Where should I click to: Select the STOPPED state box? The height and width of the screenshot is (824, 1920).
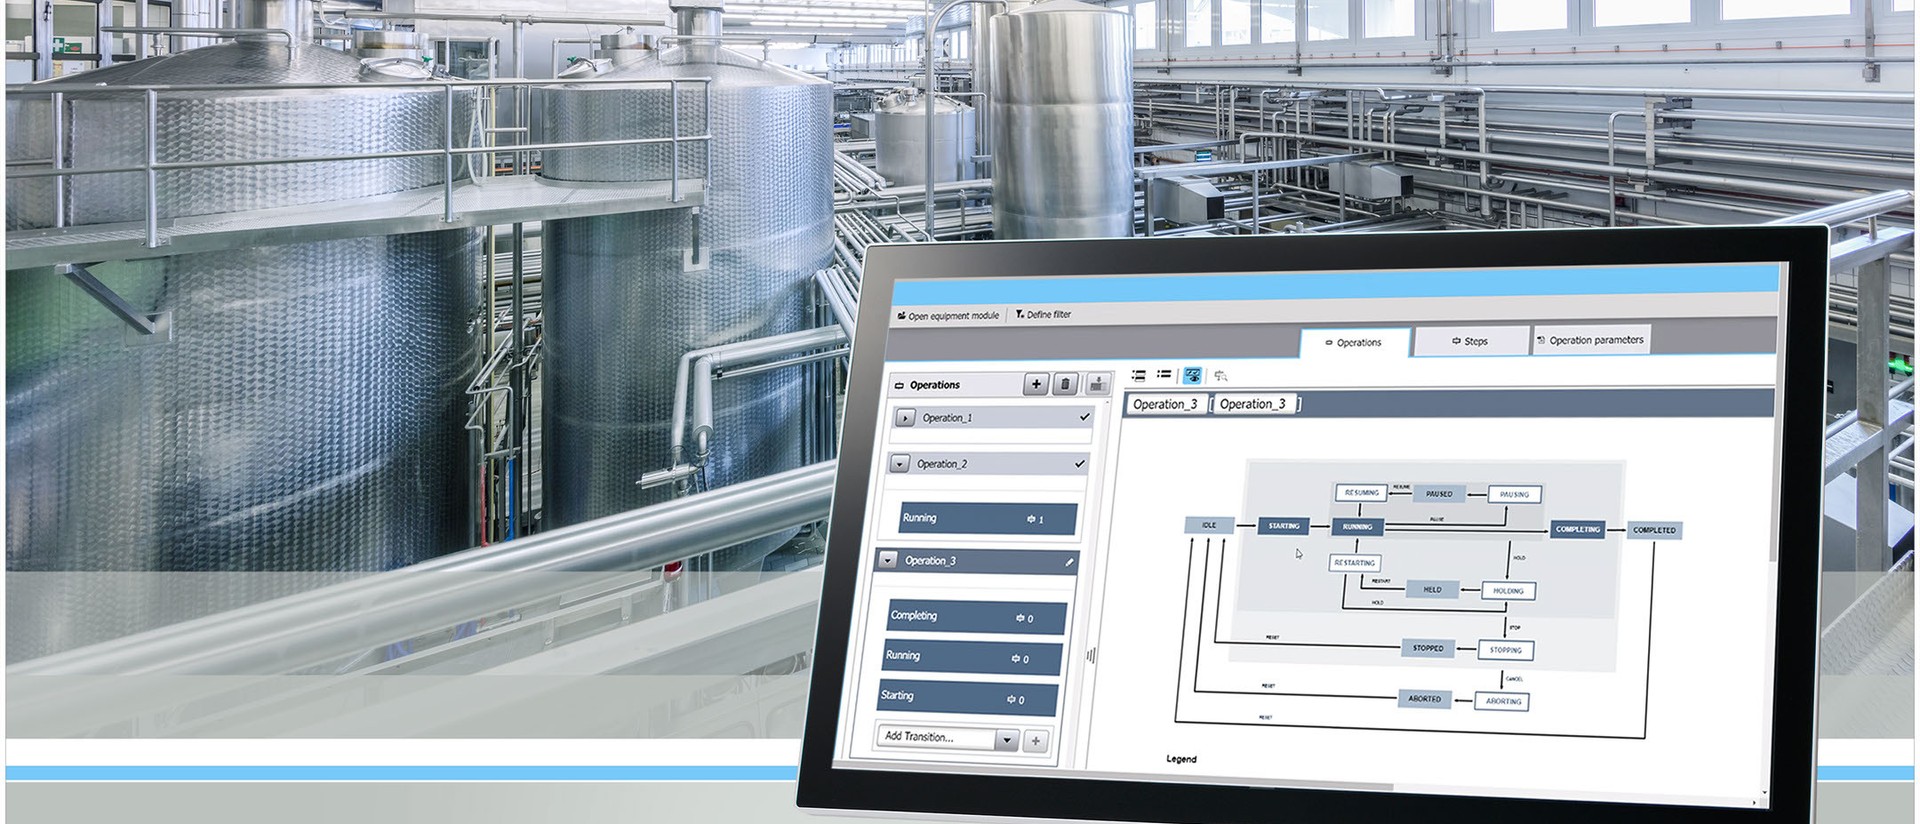tap(1428, 648)
